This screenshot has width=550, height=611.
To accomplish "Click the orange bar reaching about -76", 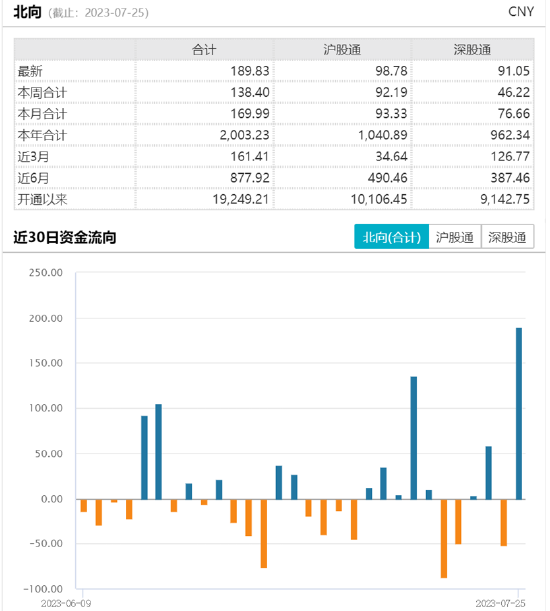I will pyautogui.click(x=264, y=533).
